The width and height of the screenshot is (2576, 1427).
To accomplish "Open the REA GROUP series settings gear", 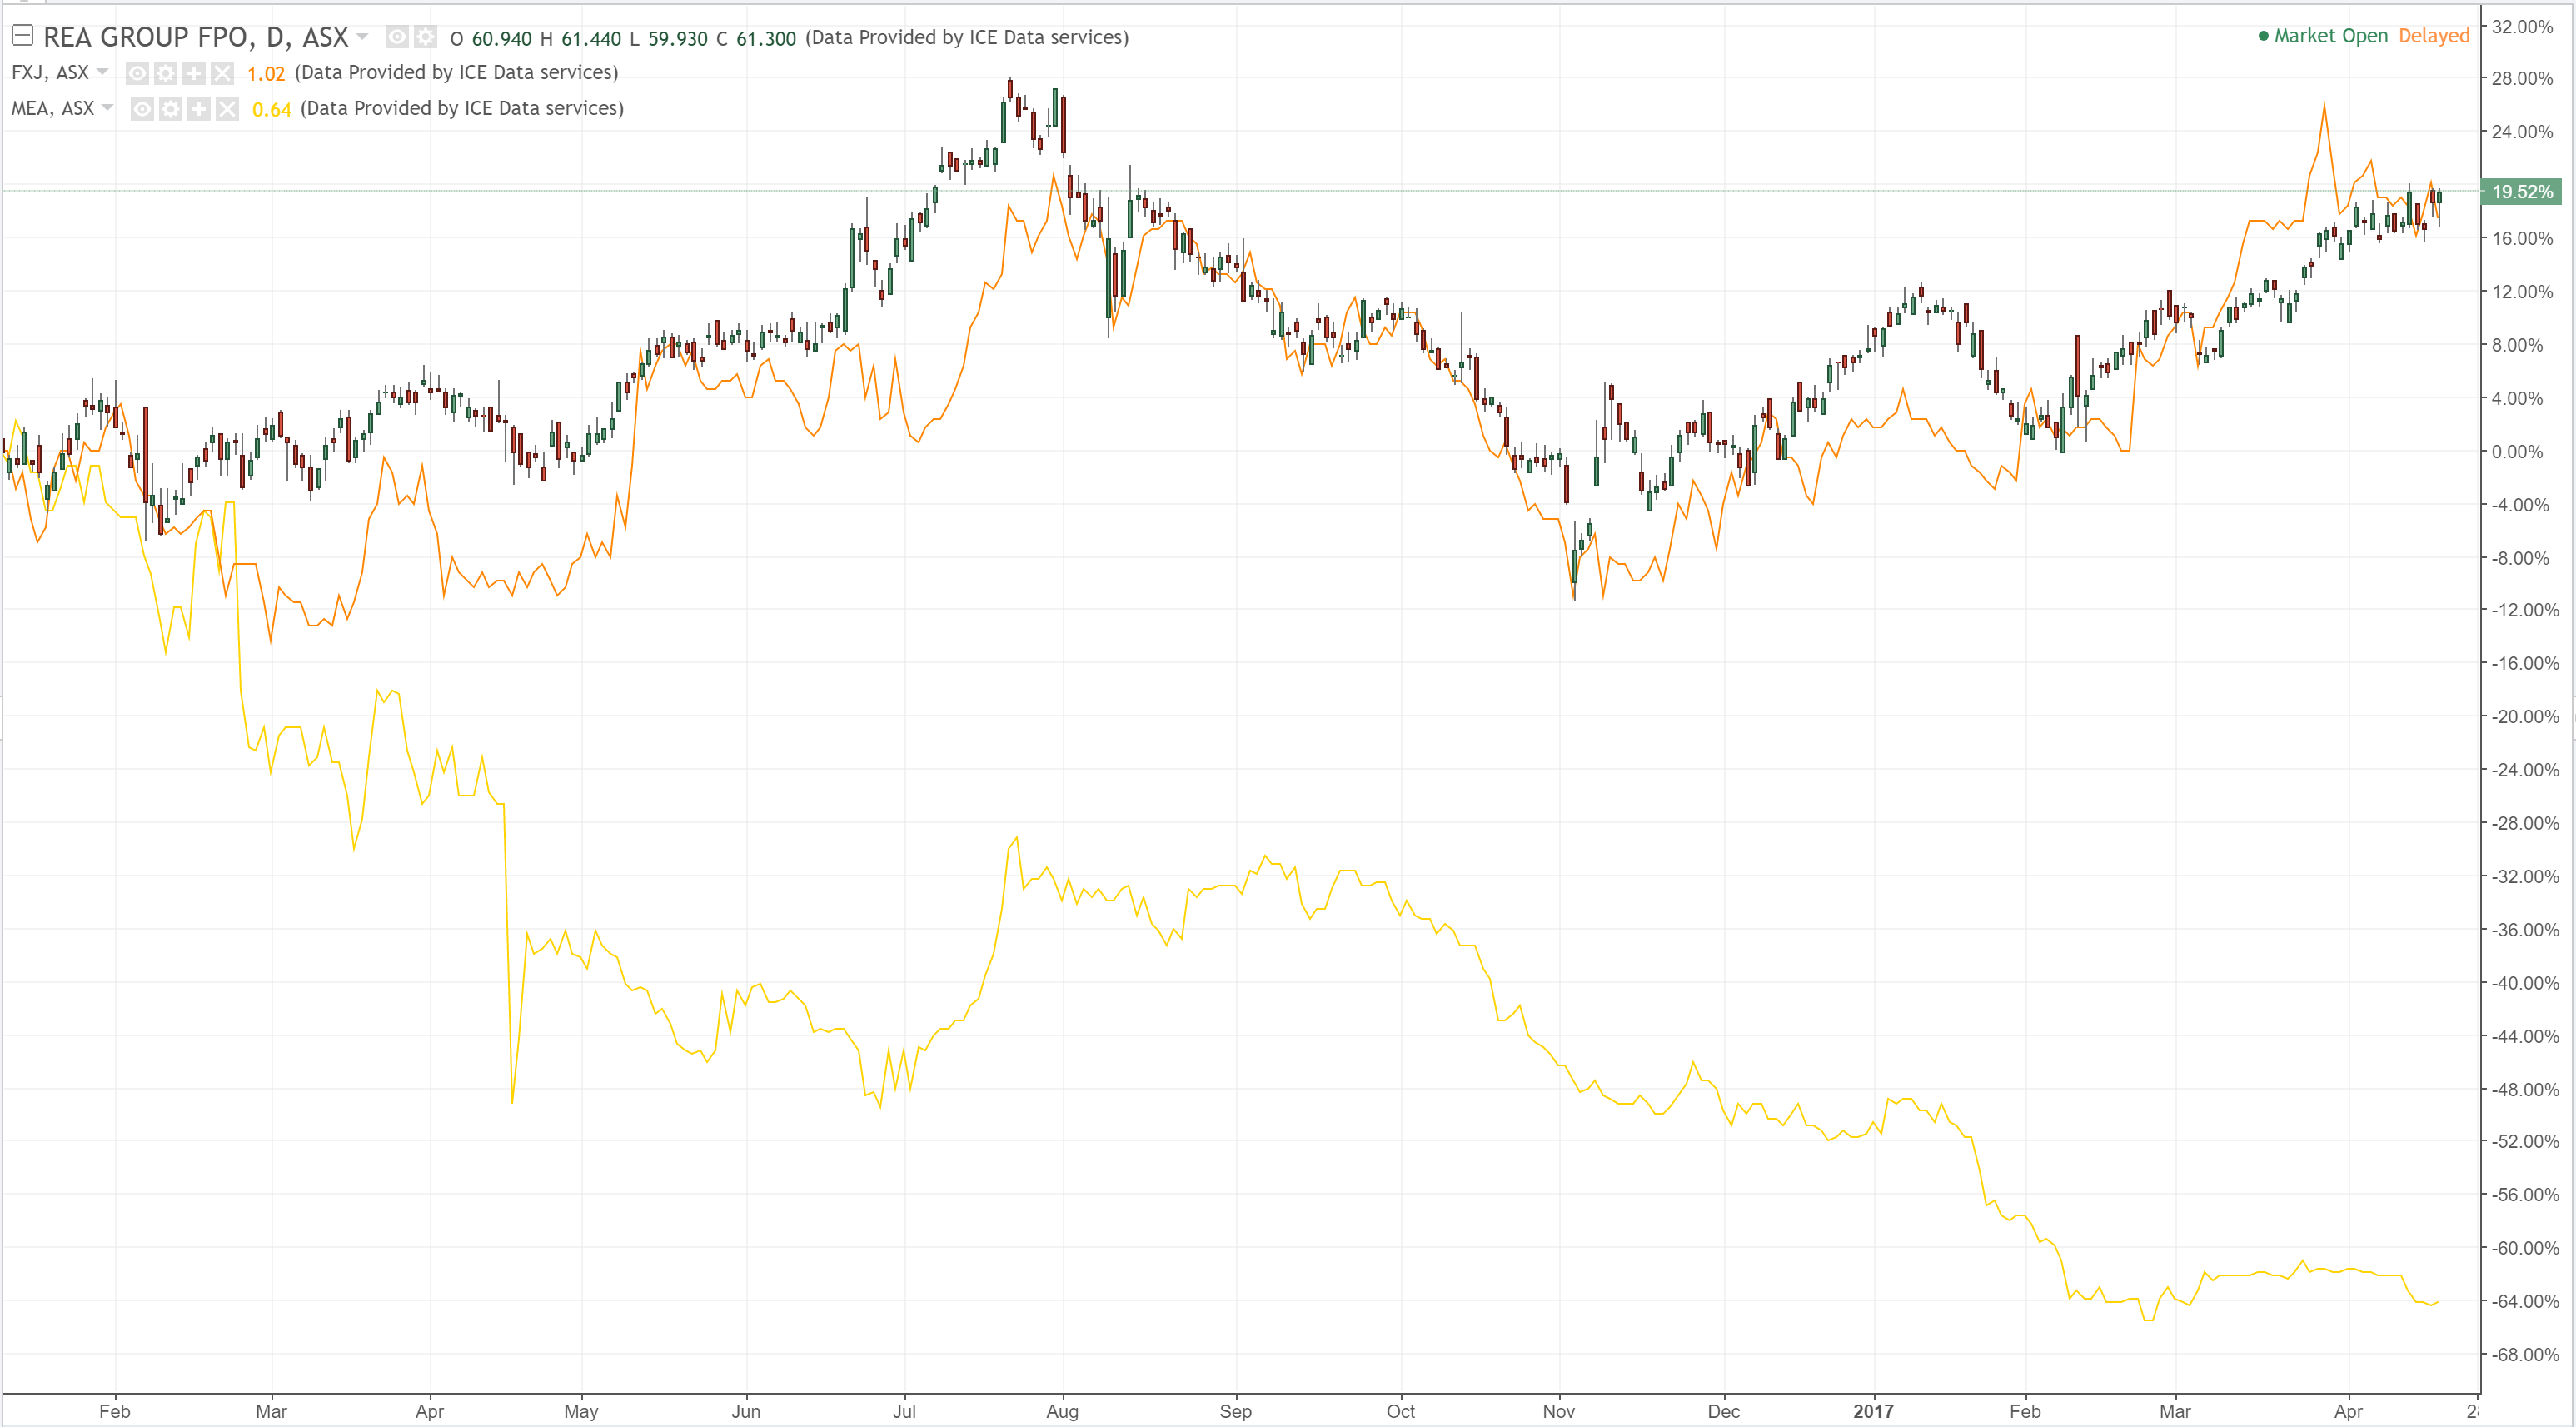I will [x=425, y=38].
